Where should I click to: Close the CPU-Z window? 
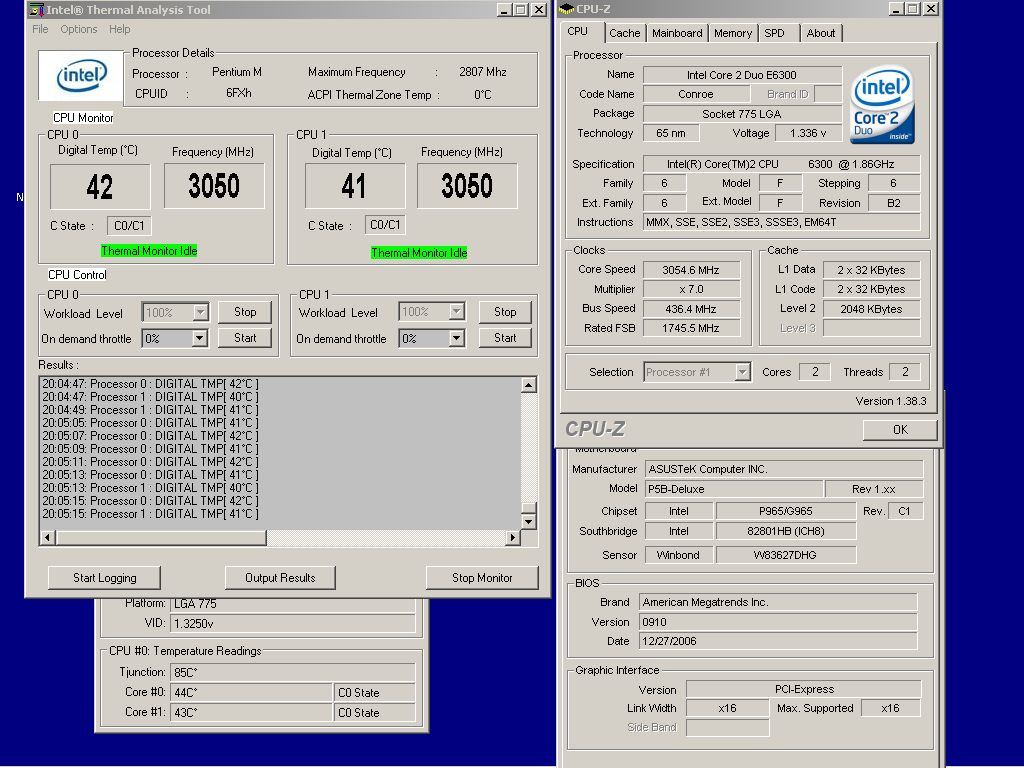click(x=930, y=8)
